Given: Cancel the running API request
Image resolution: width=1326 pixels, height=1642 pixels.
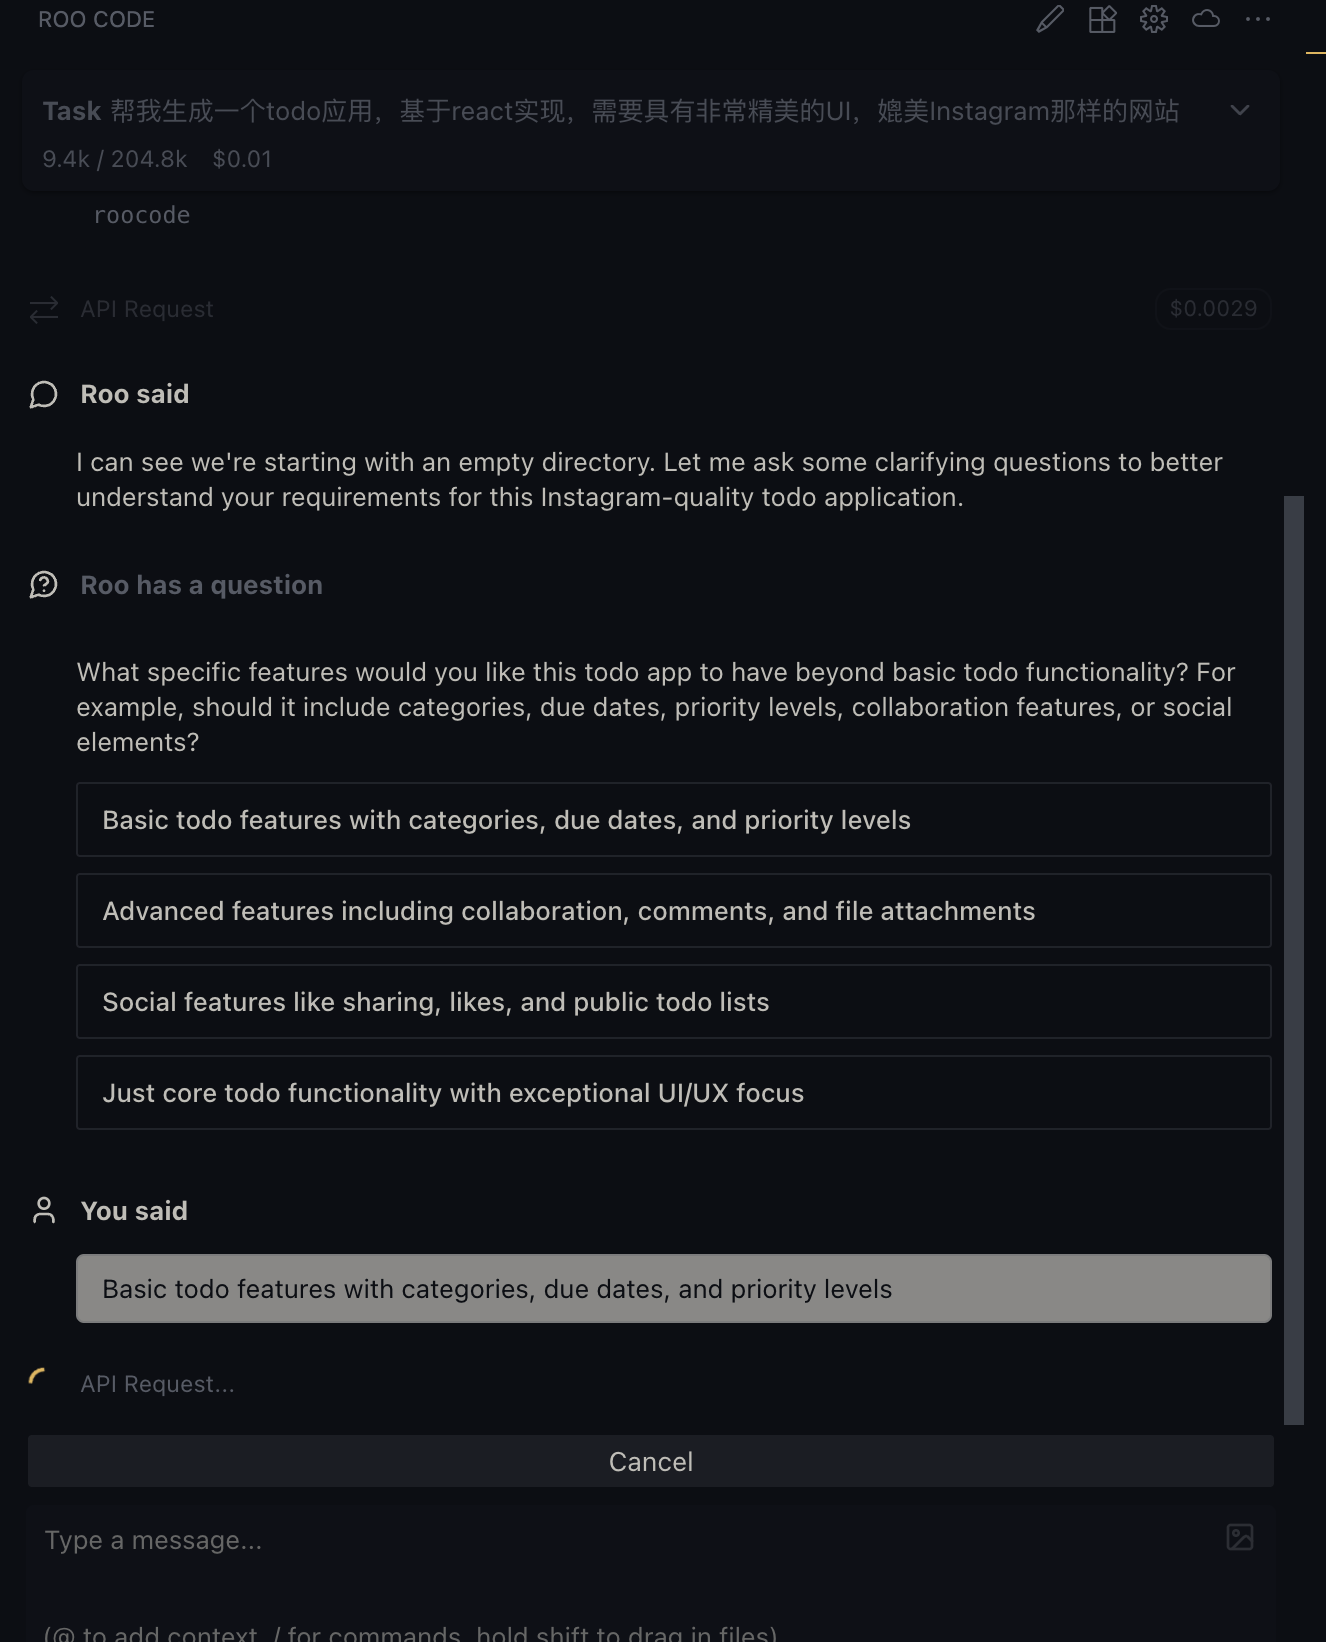Looking at the screenshot, I should (x=650, y=1462).
